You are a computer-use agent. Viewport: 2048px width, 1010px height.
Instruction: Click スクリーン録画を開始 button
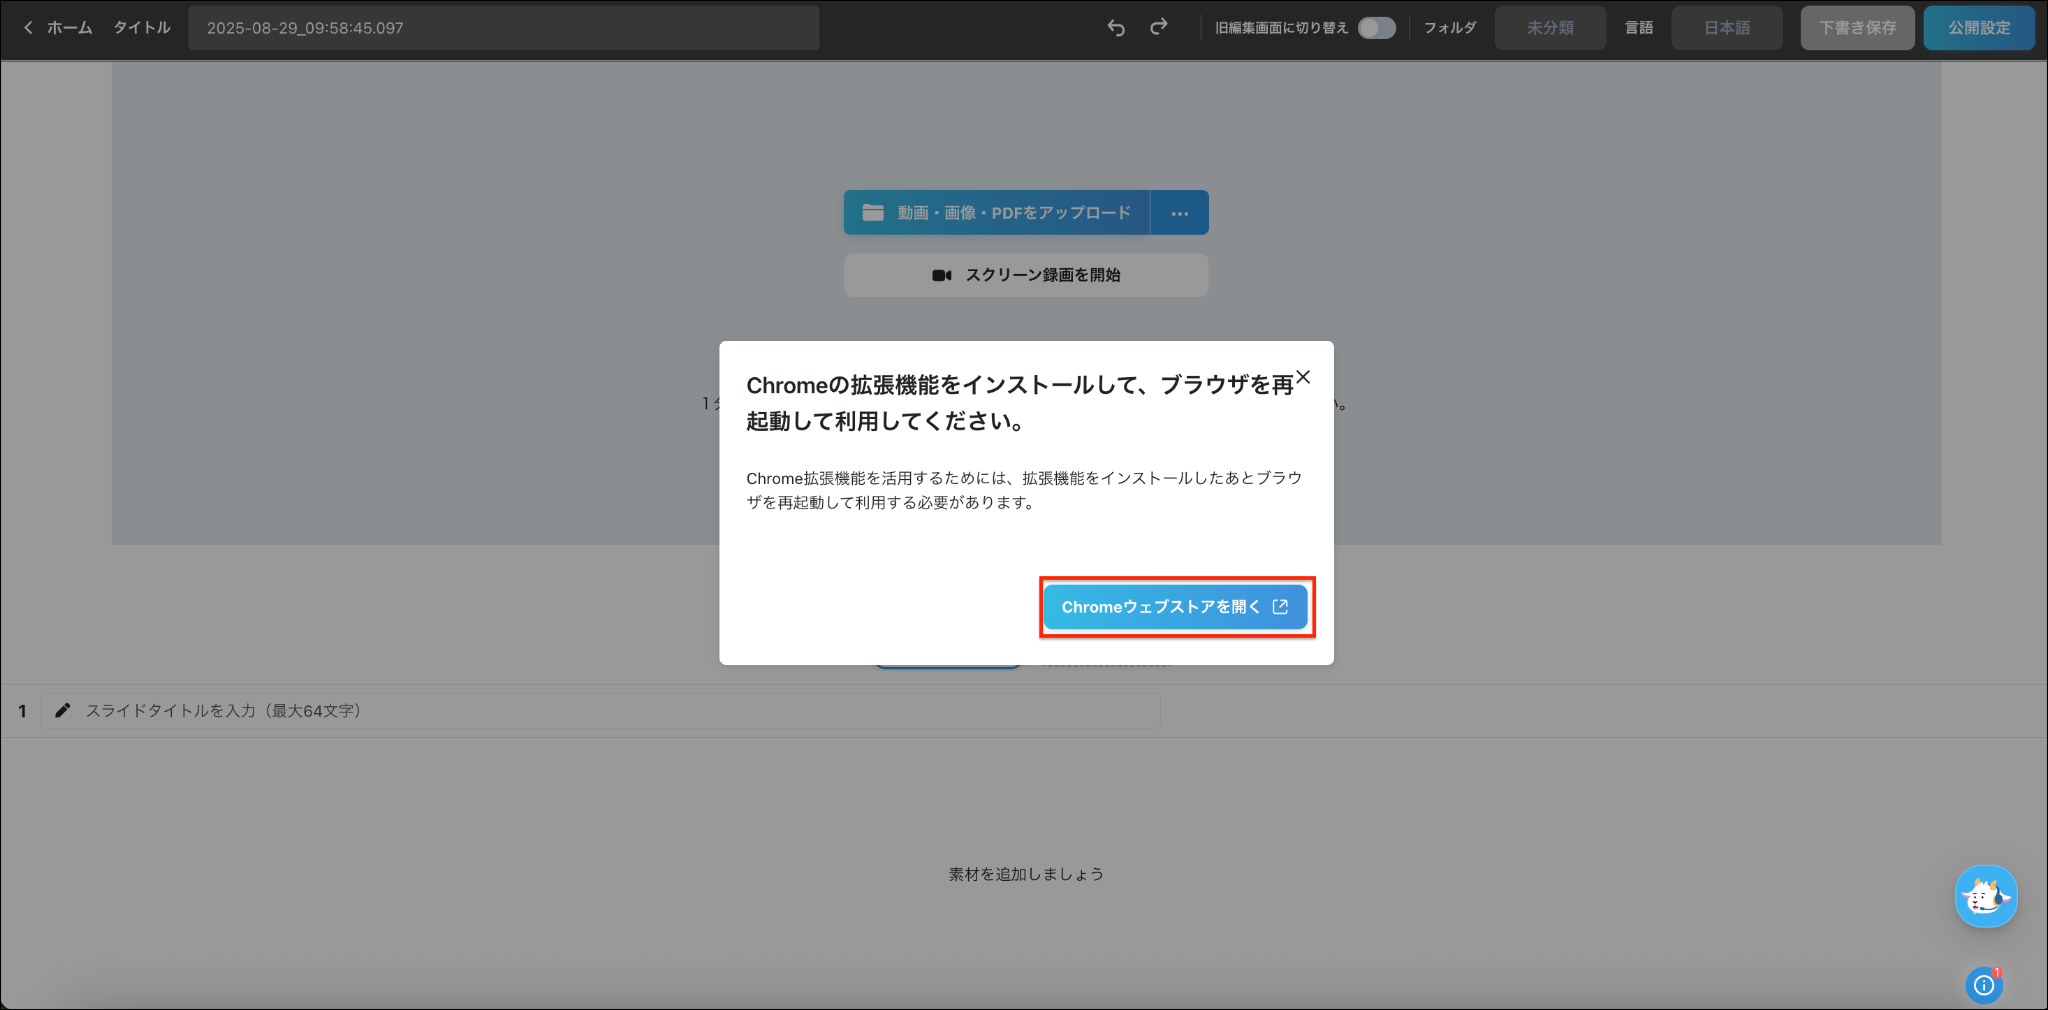(1026, 275)
